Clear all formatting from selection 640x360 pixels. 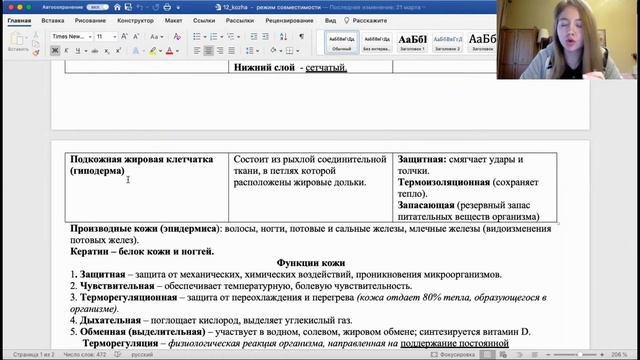coord(177,37)
